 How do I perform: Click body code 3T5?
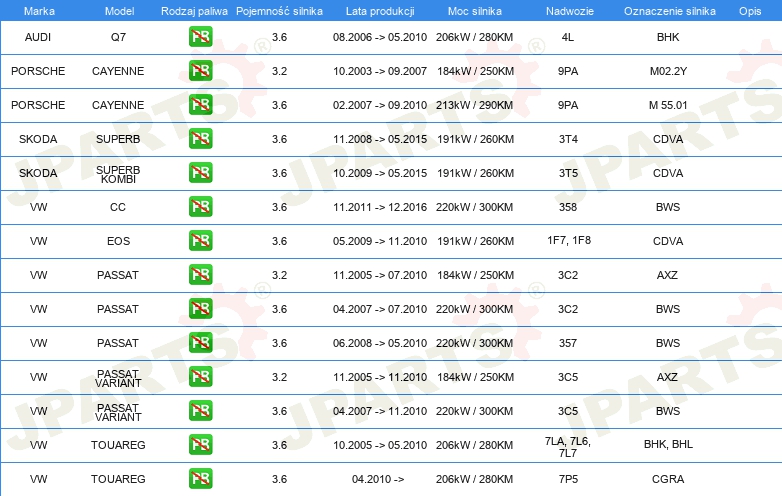pyautogui.click(x=568, y=173)
